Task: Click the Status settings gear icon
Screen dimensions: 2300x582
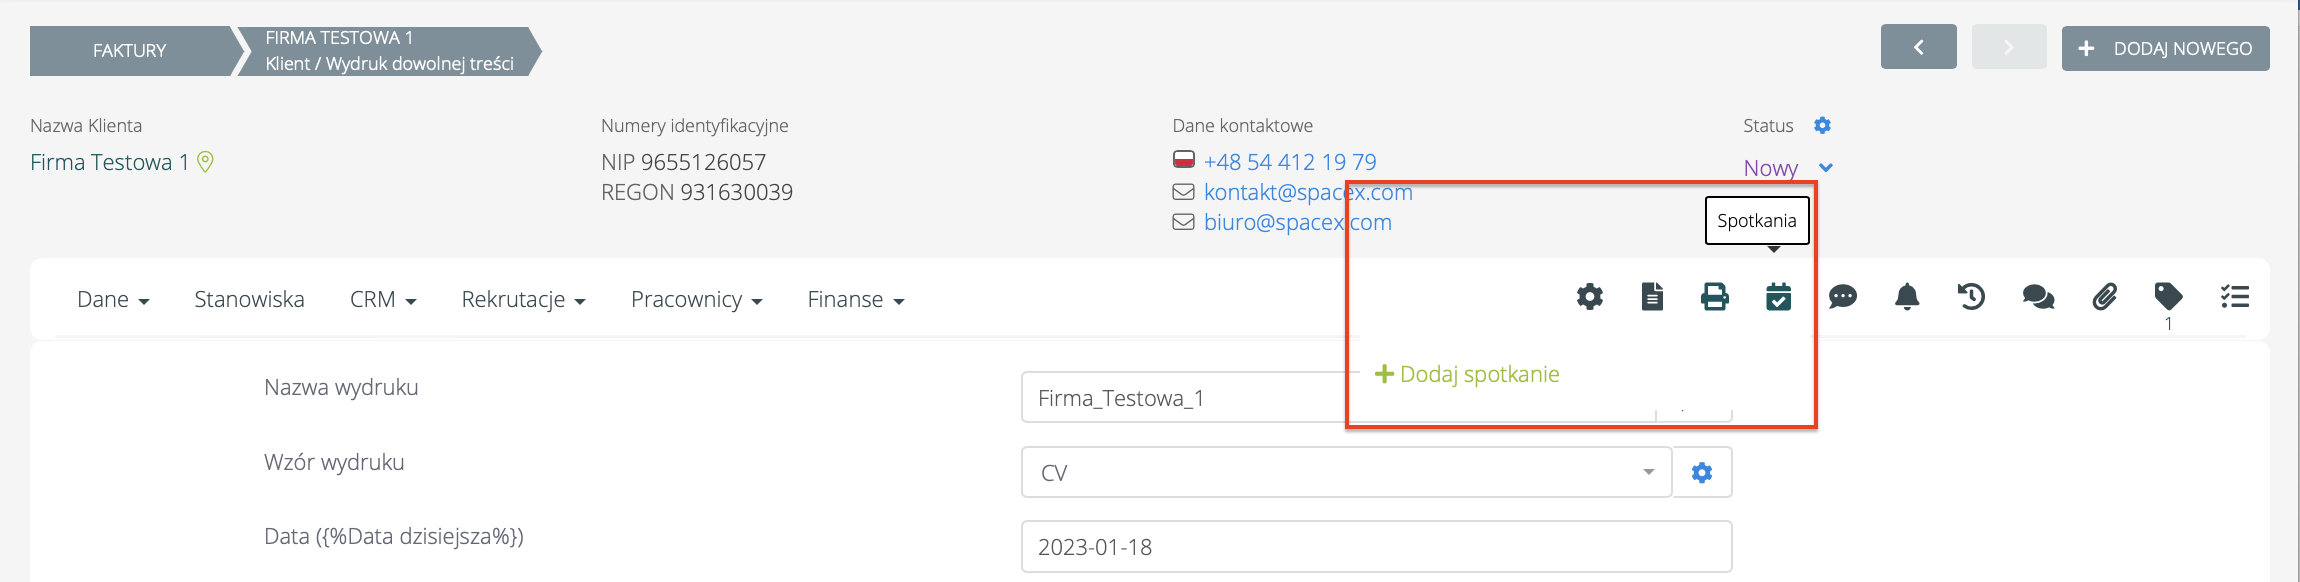Action: (x=1822, y=126)
